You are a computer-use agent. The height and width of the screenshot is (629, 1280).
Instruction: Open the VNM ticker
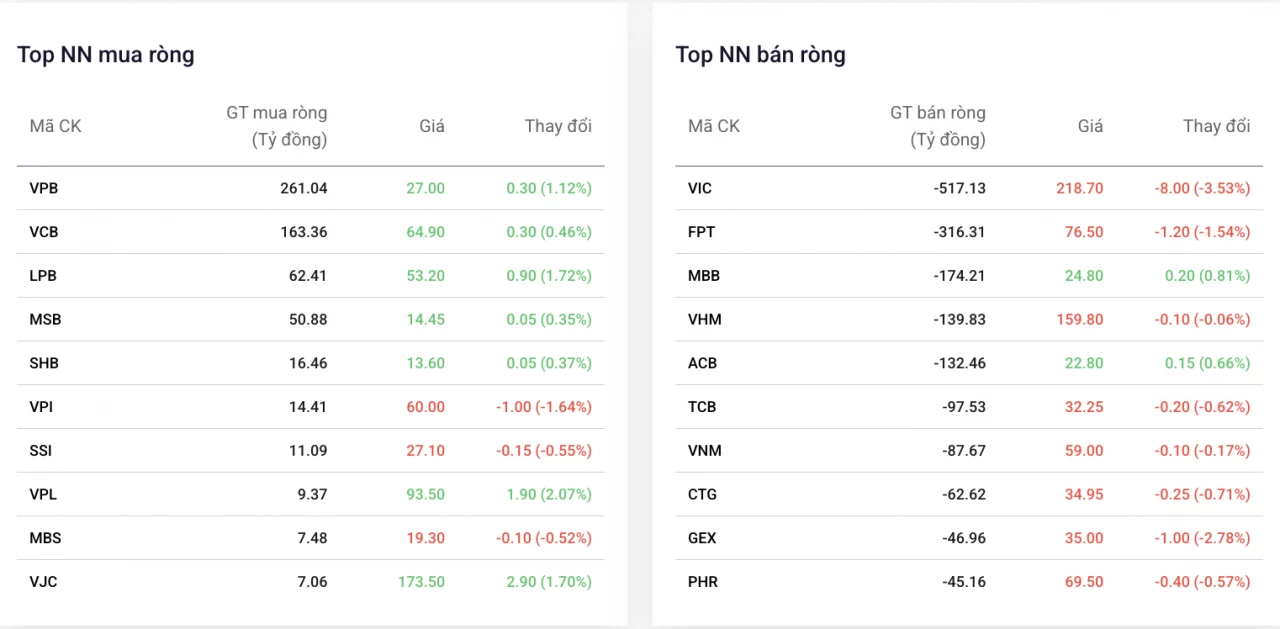(705, 451)
